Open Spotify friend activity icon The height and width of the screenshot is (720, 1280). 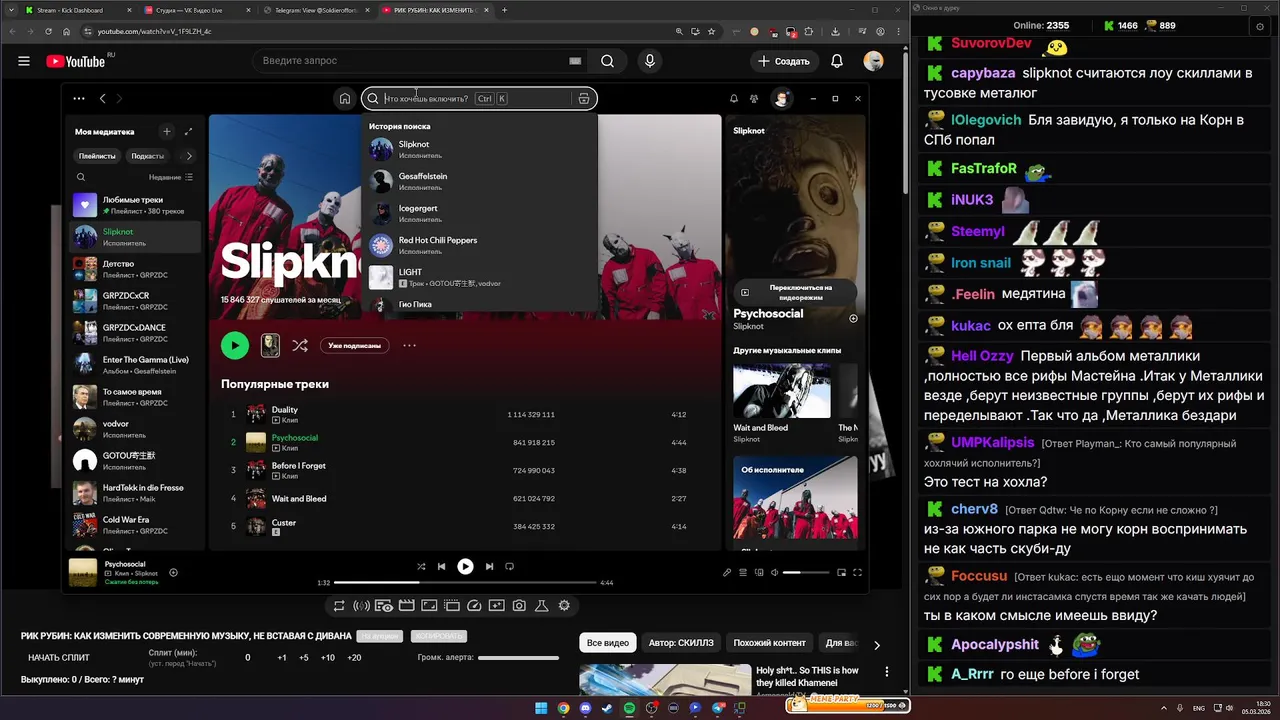(x=752, y=99)
